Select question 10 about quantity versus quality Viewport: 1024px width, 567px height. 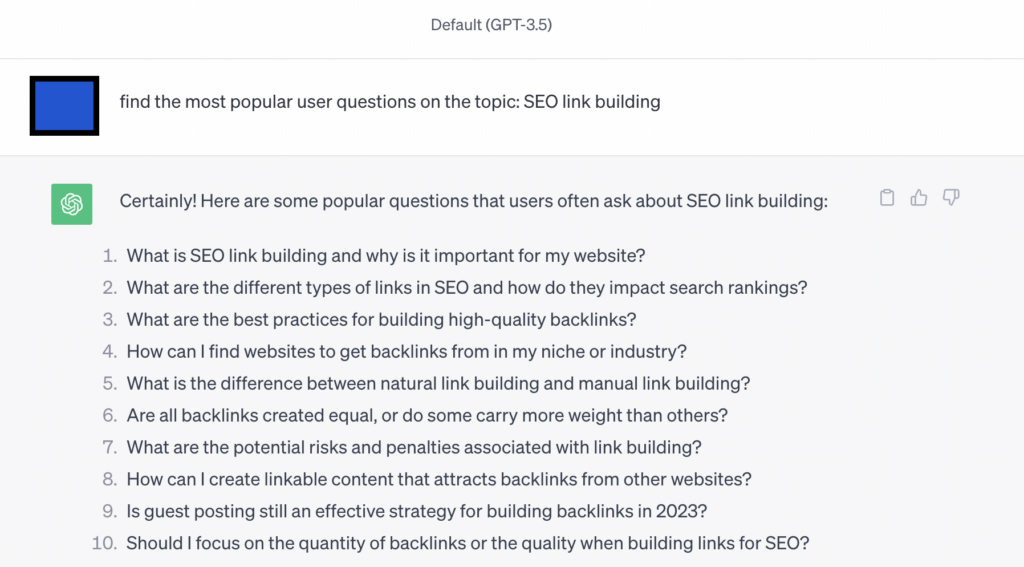pos(468,543)
